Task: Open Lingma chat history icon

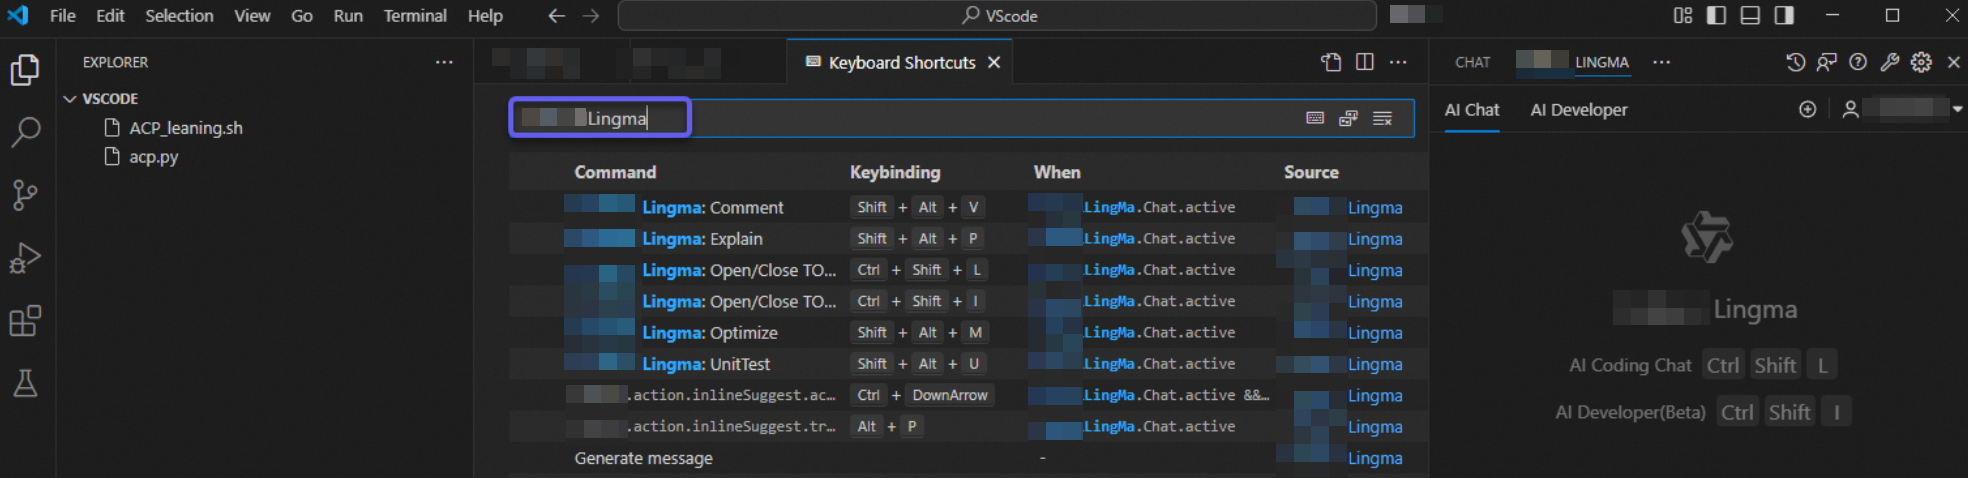Action: 1796,62
